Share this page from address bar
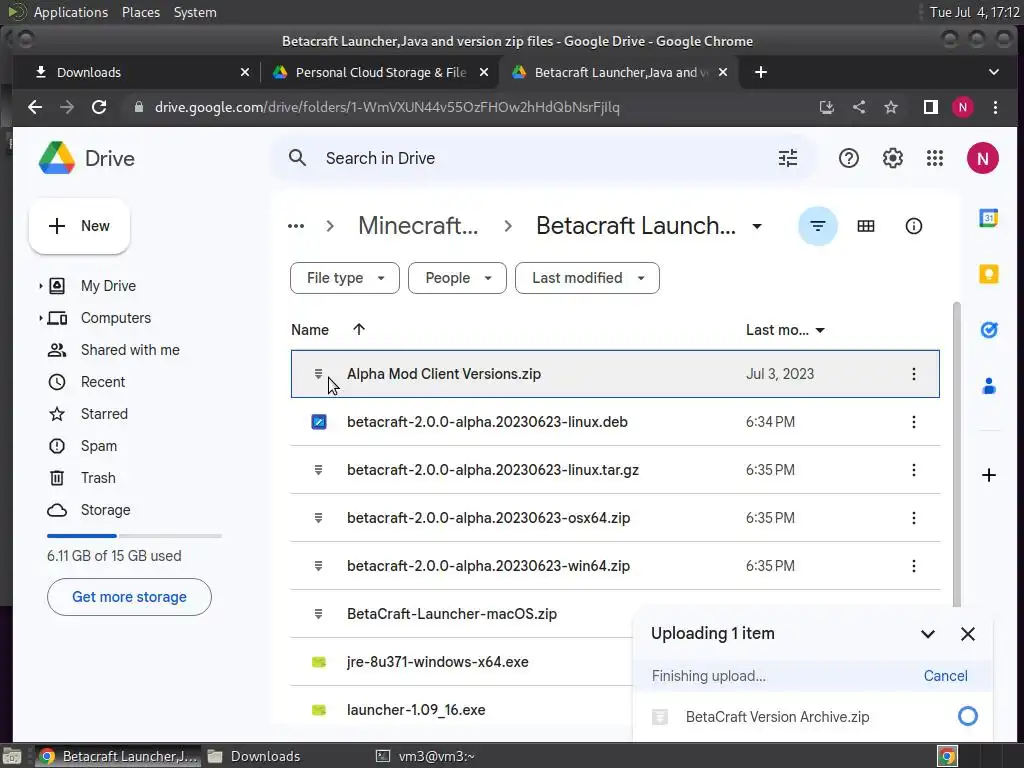Image resolution: width=1024 pixels, height=768 pixels. (x=859, y=107)
